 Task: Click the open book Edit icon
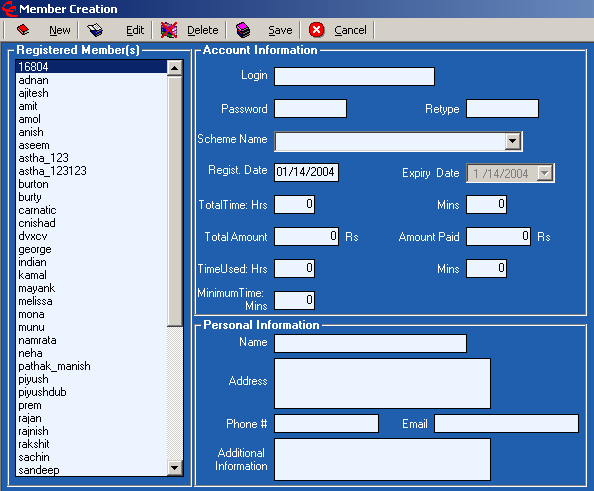point(95,30)
